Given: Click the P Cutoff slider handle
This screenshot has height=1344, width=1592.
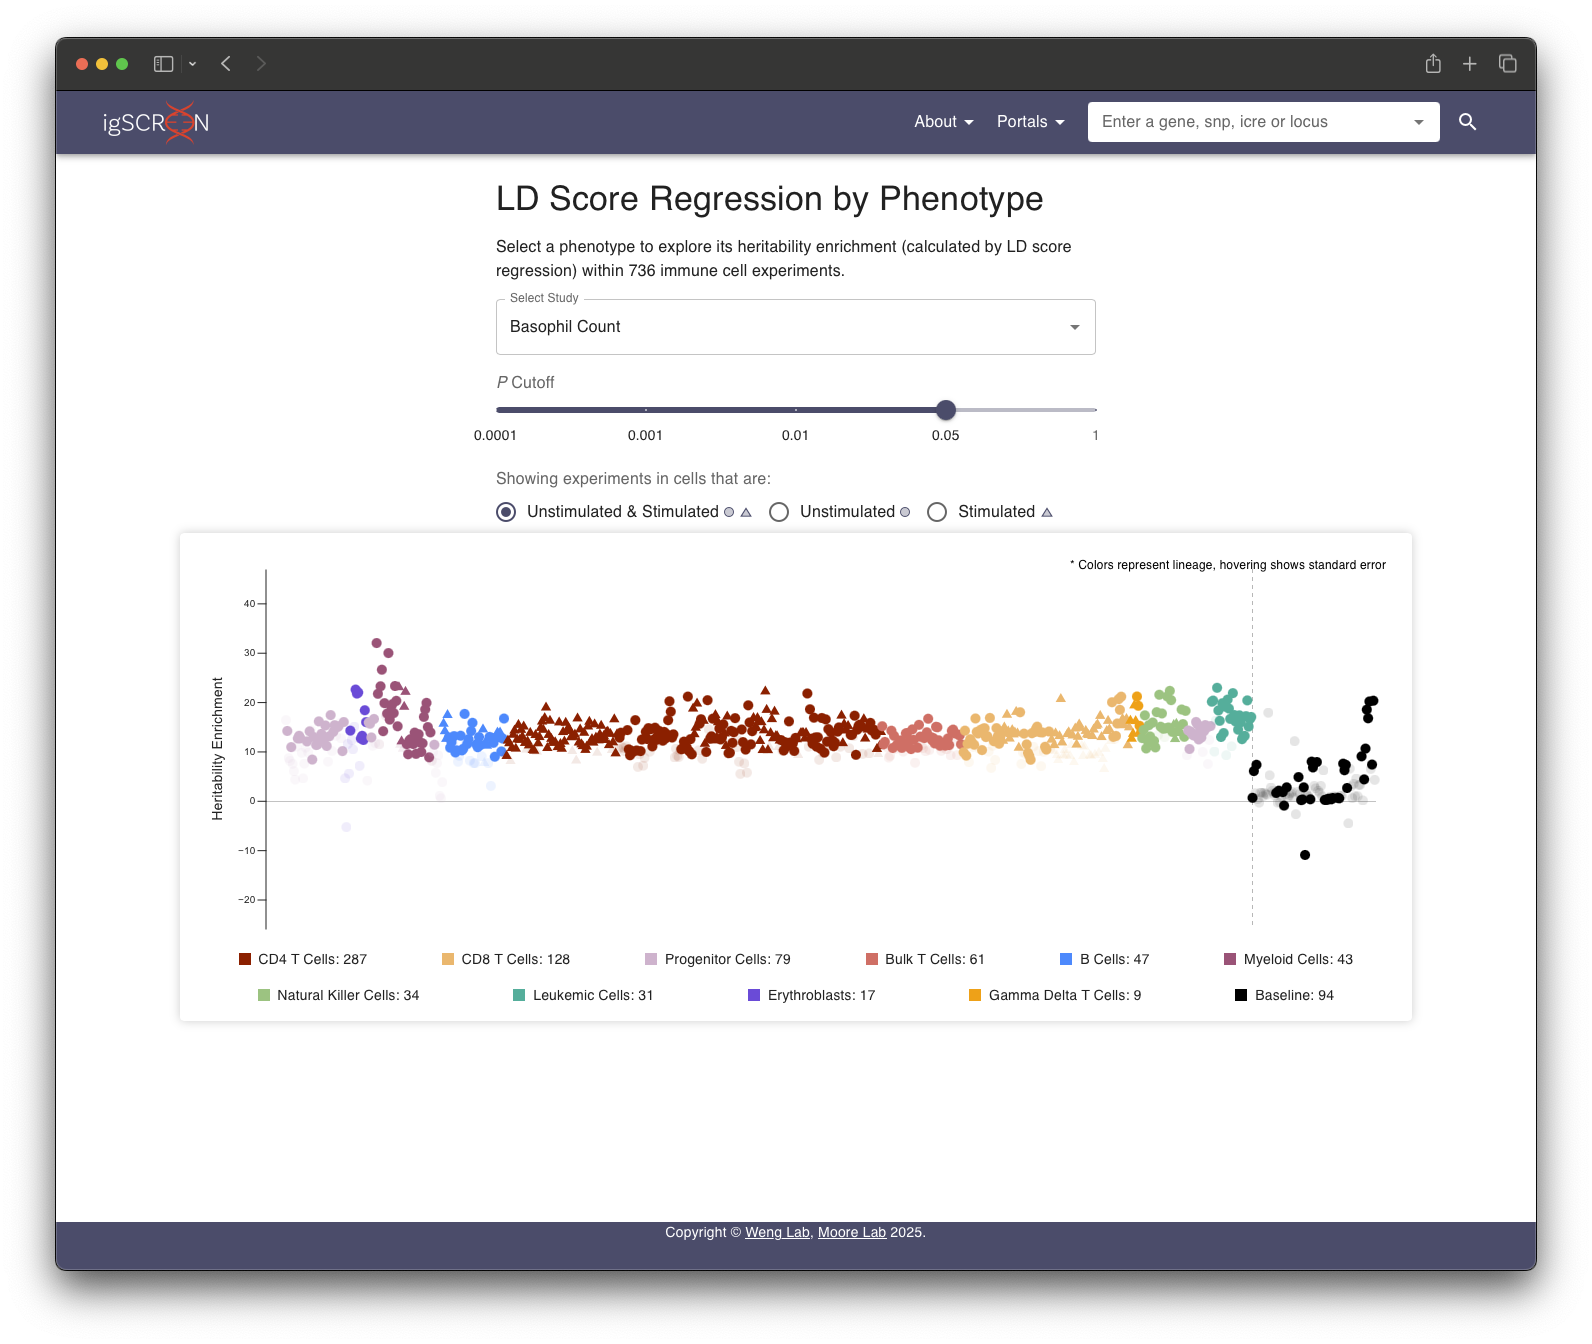Looking at the screenshot, I should 946,410.
